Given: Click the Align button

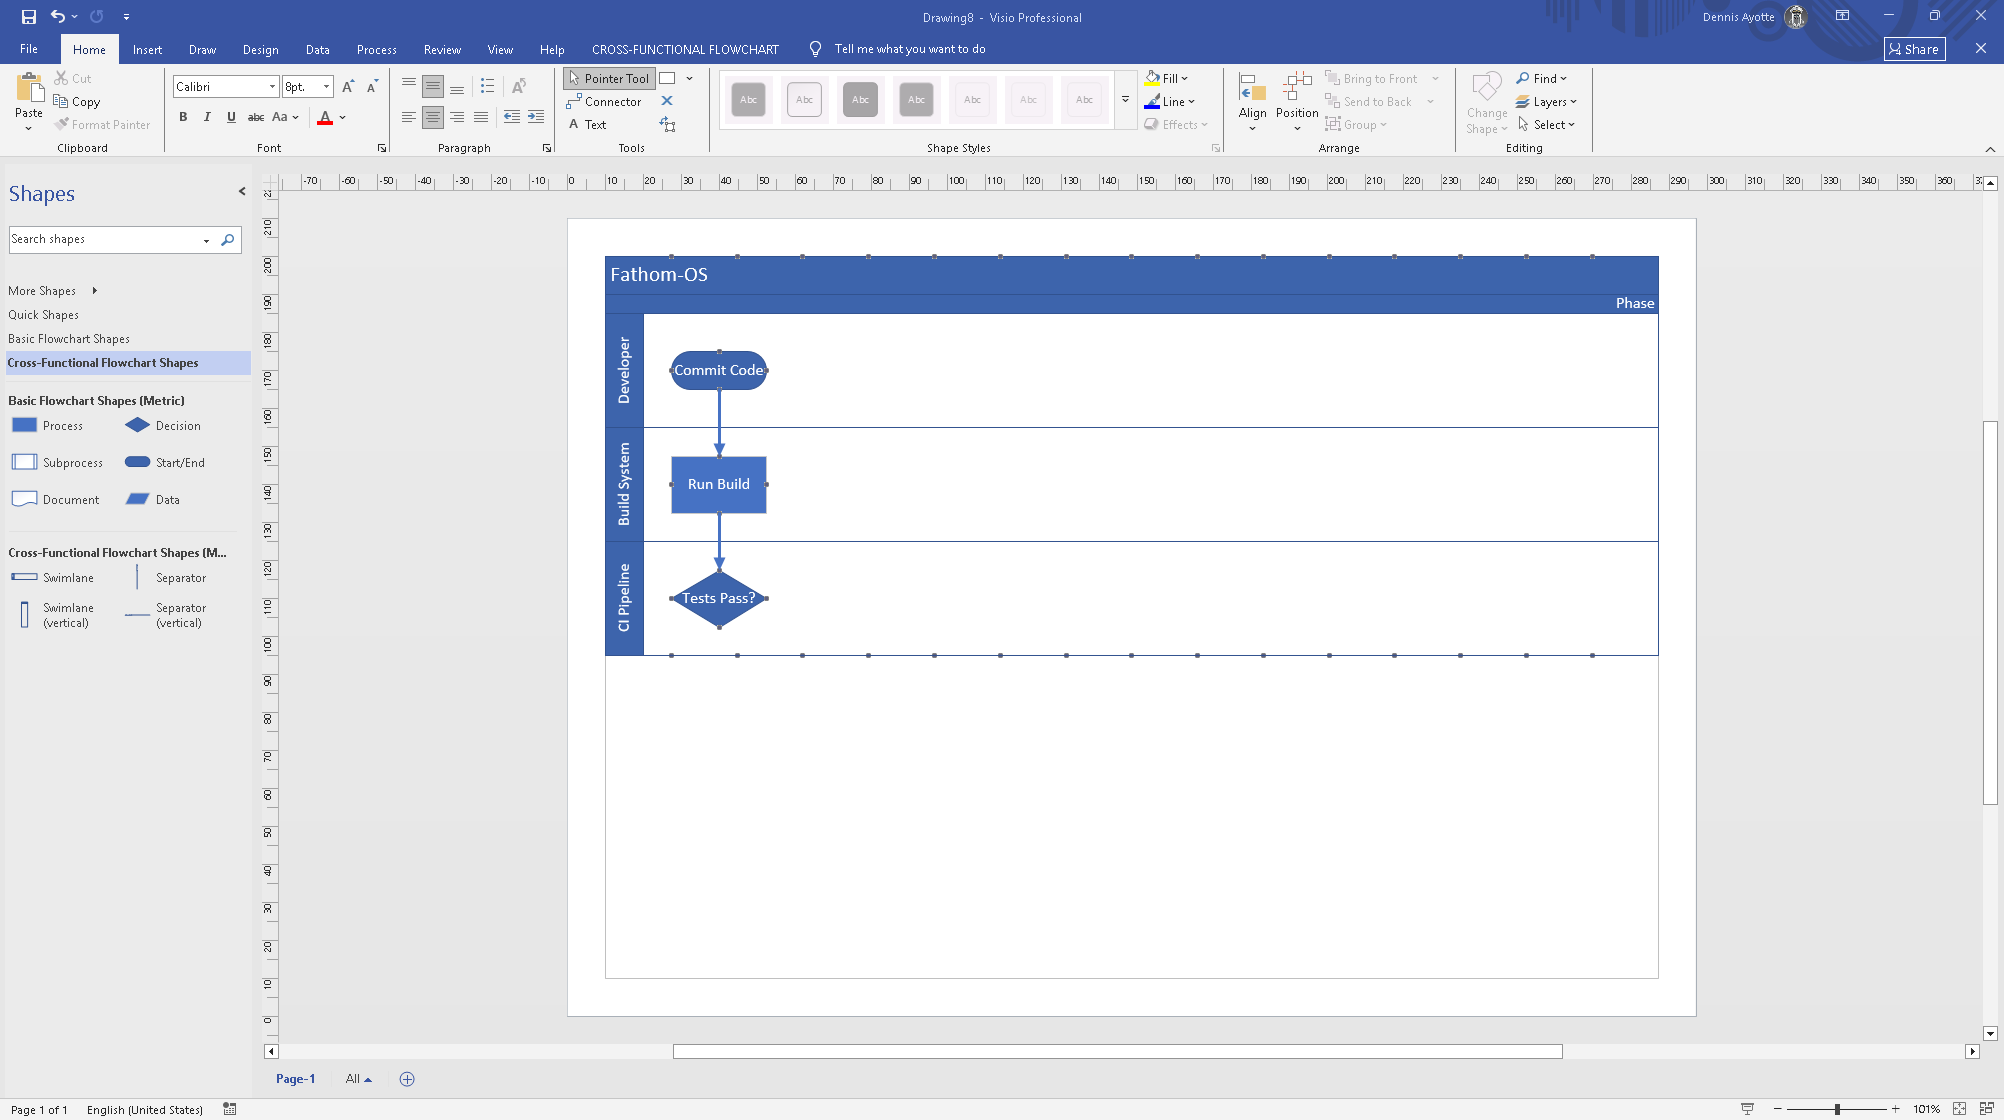Looking at the screenshot, I should pos(1252,100).
